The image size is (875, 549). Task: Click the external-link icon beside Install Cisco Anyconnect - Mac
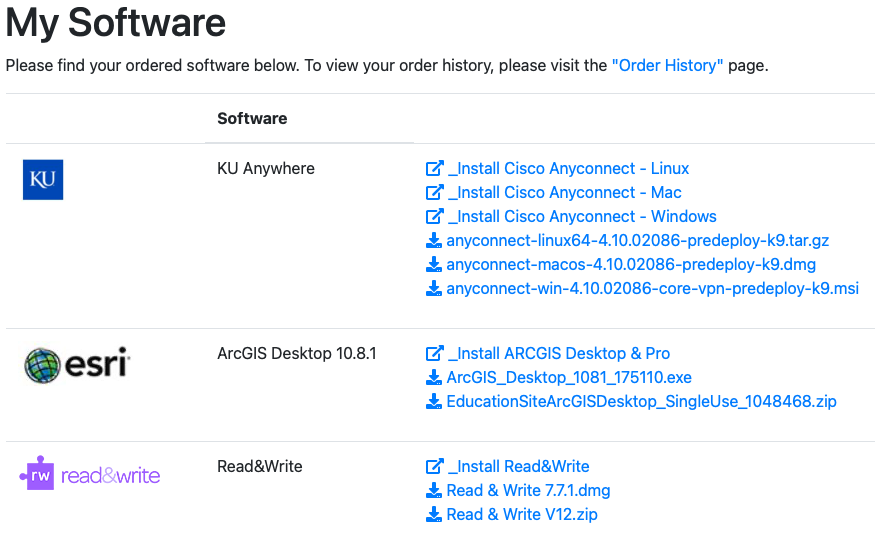point(434,192)
